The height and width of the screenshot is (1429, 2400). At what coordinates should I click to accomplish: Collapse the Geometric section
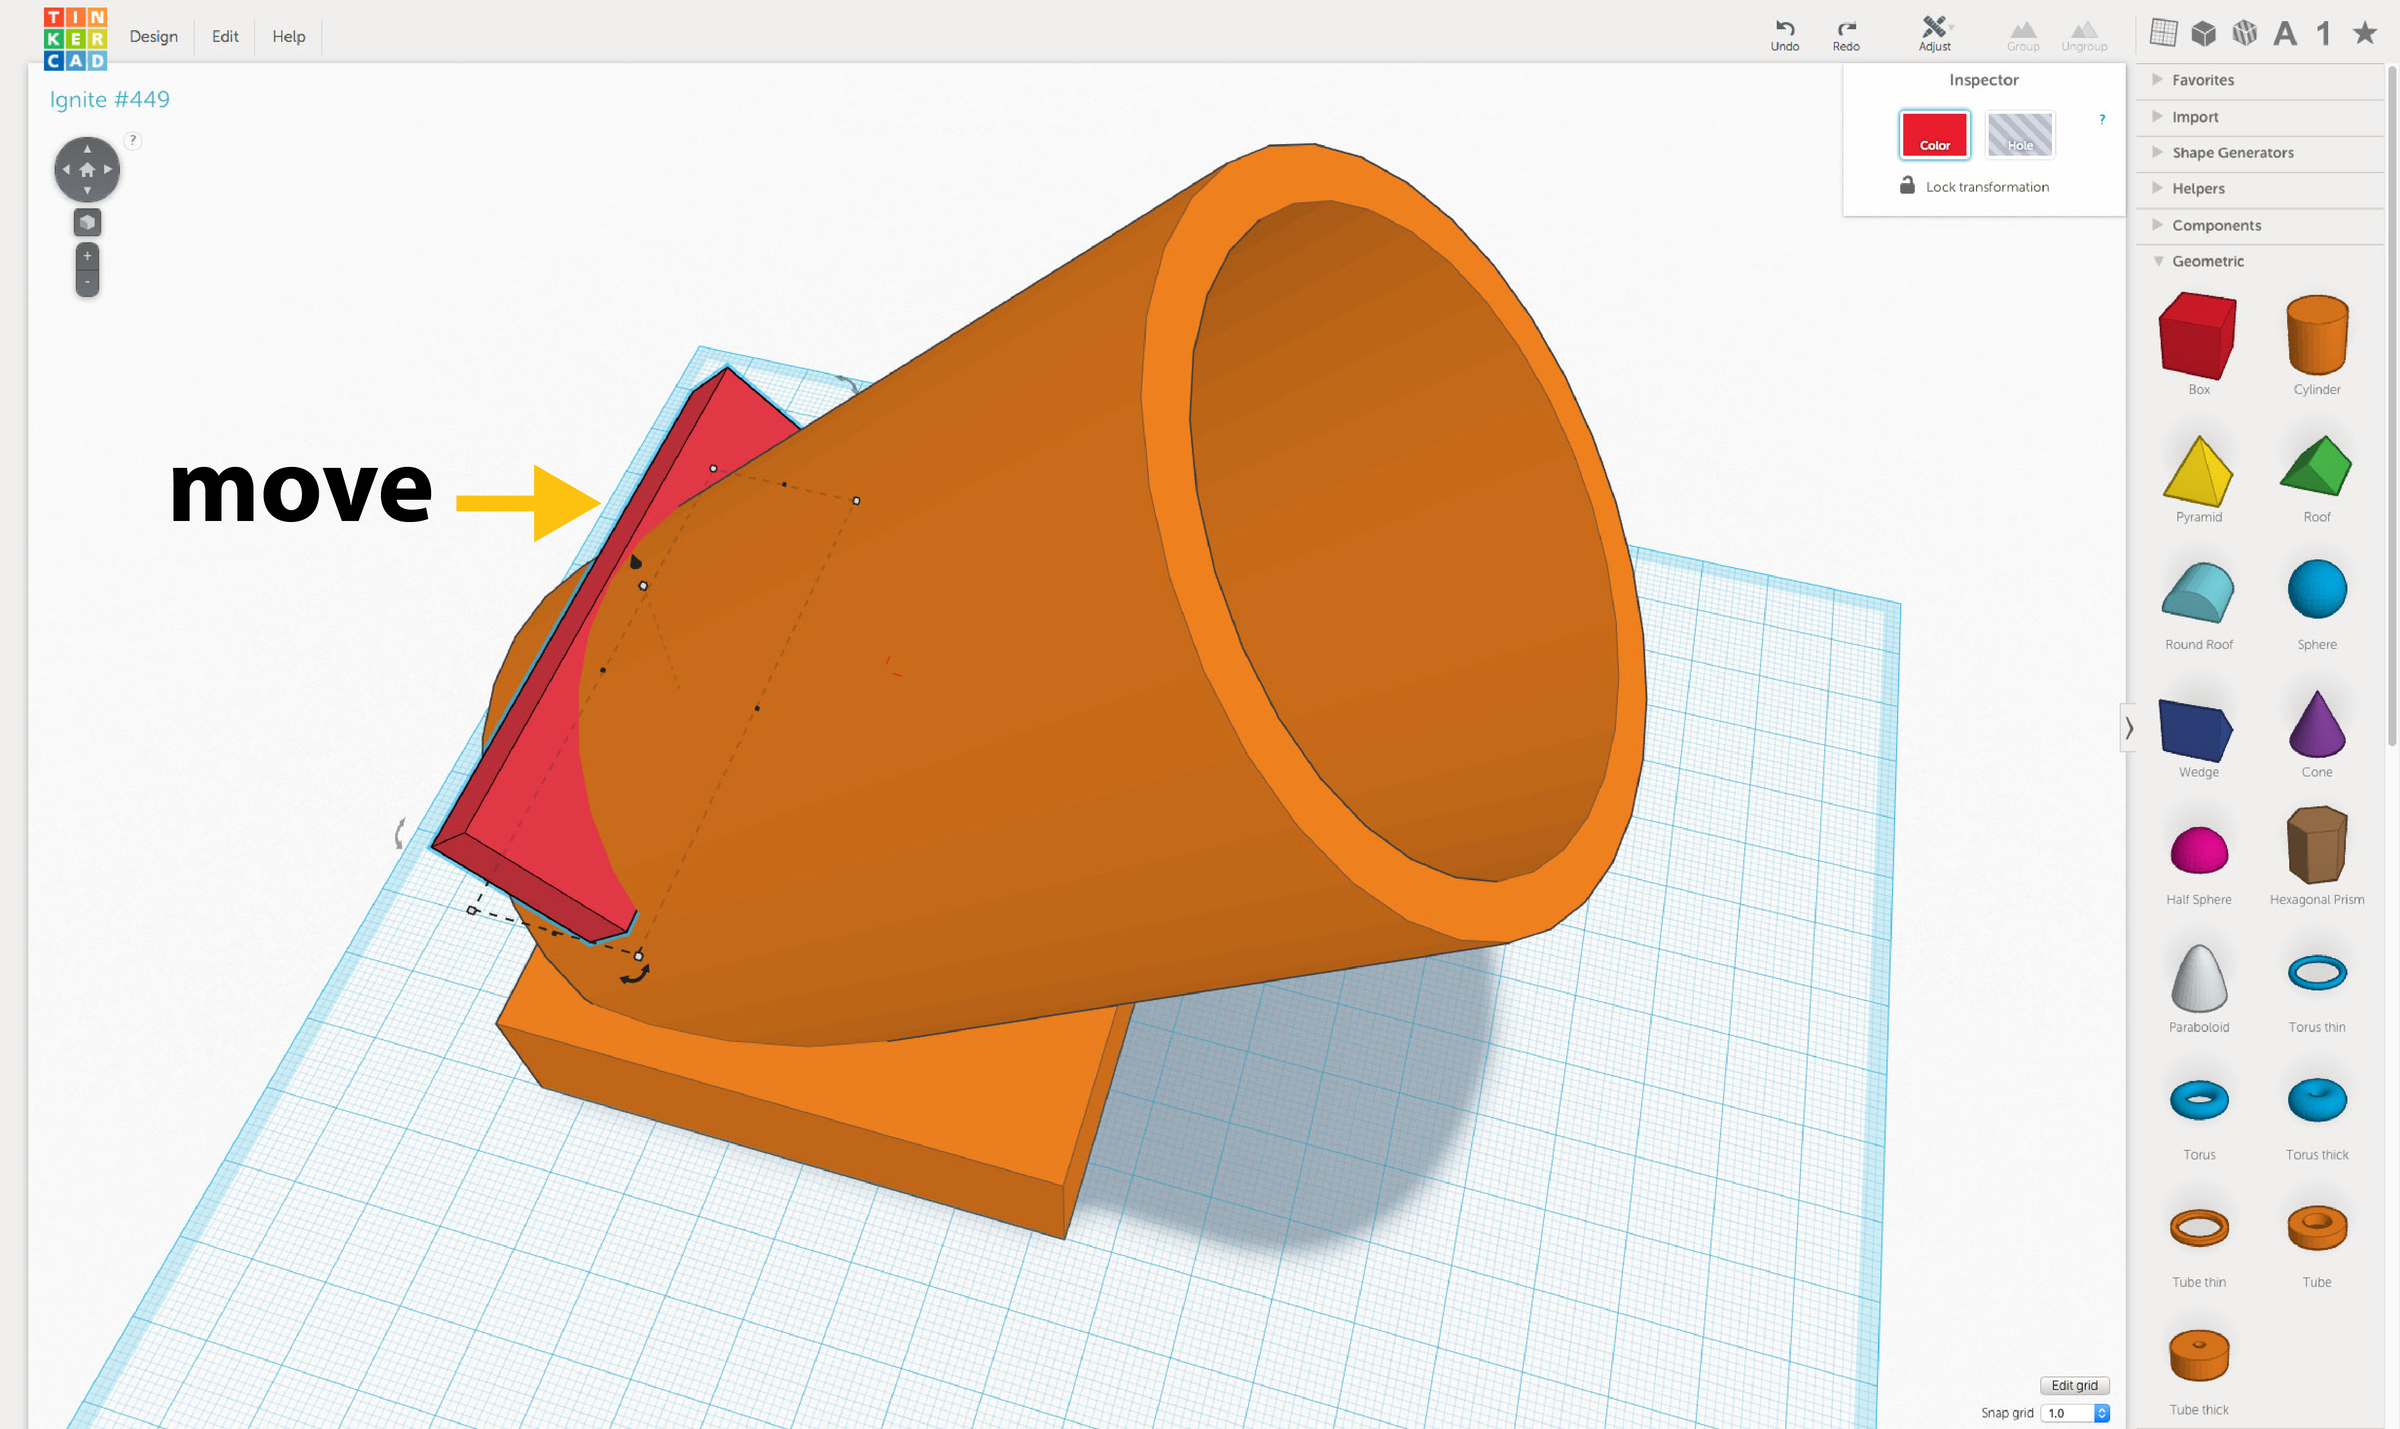tap(2207, 261)
